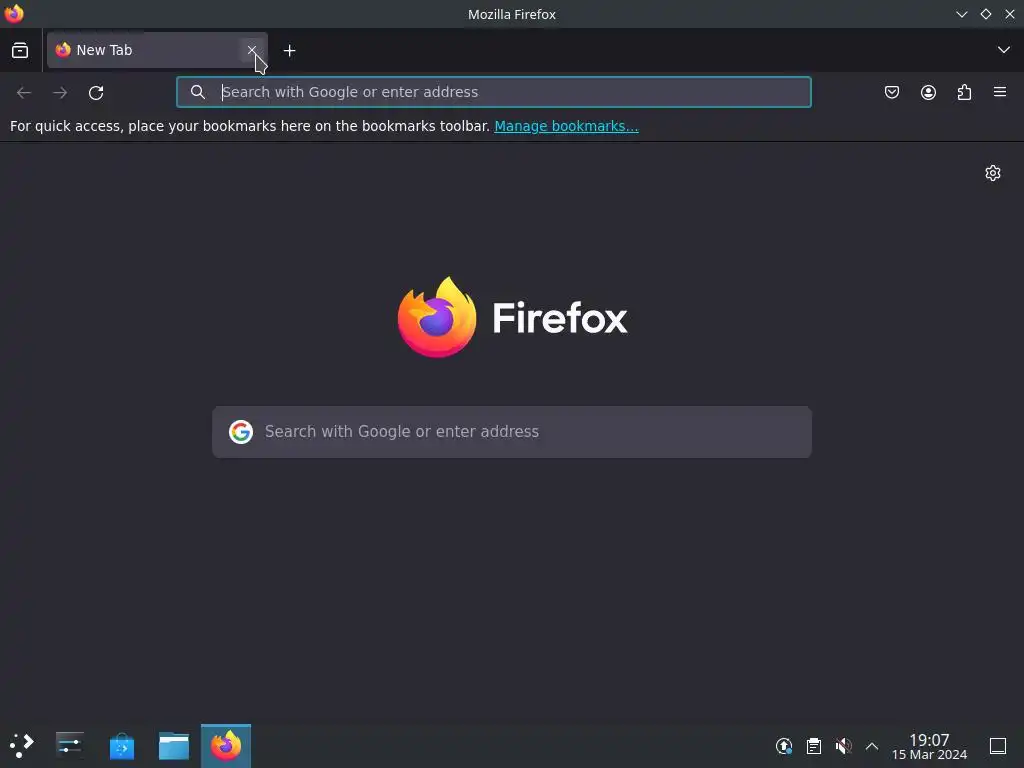Open the muted volume tray icon
The image size is (1024, 768).
pos(843,746)
